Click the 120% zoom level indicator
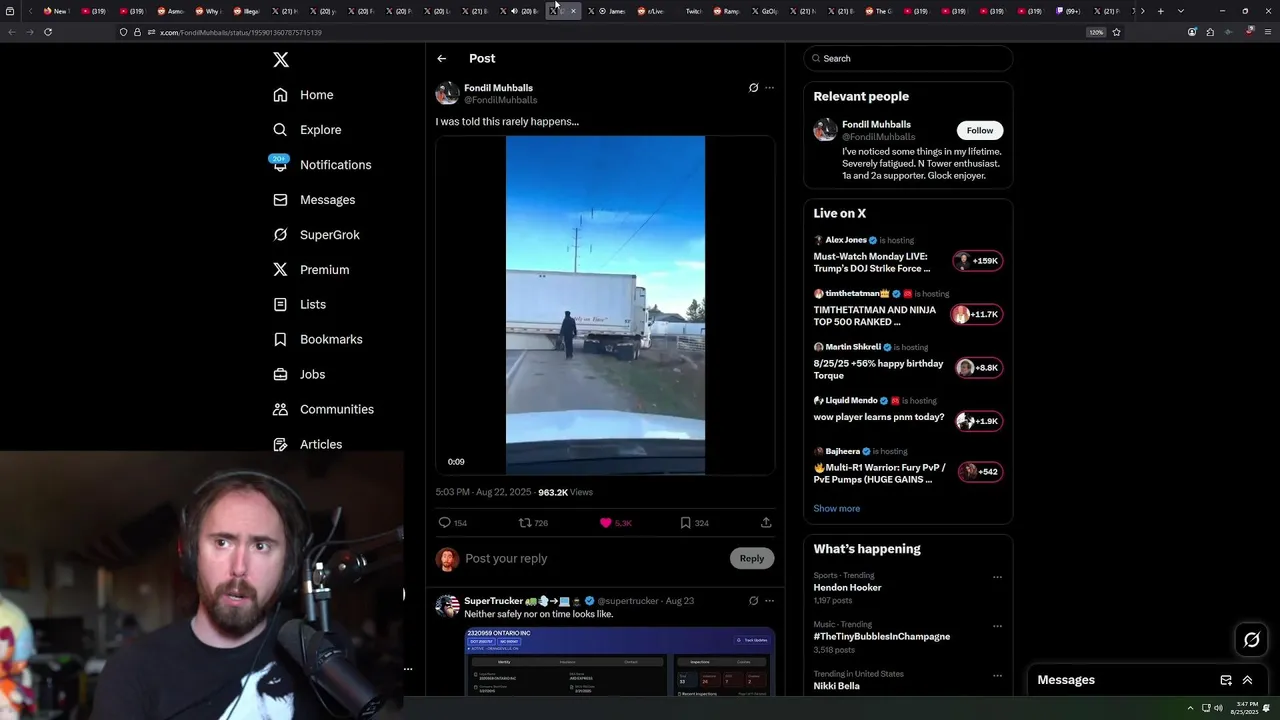This screenshot has height=720, width=1280. (1096, 32)
